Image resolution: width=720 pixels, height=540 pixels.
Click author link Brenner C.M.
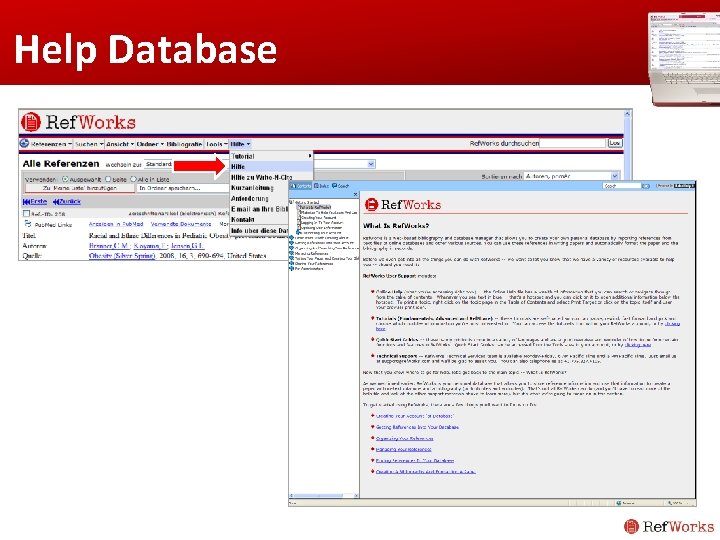click(x=109, y=246)
